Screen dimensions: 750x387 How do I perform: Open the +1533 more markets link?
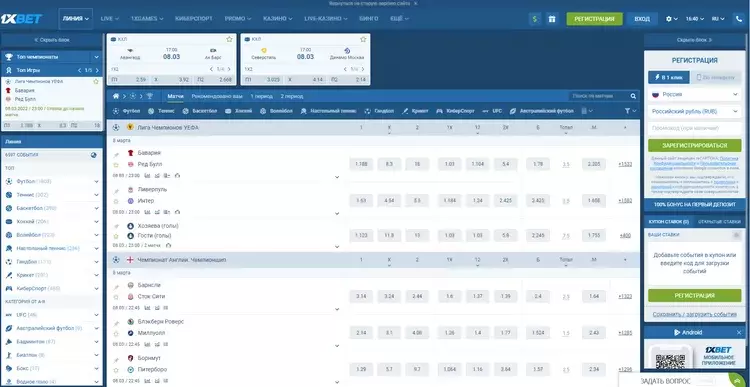point(625,165)
